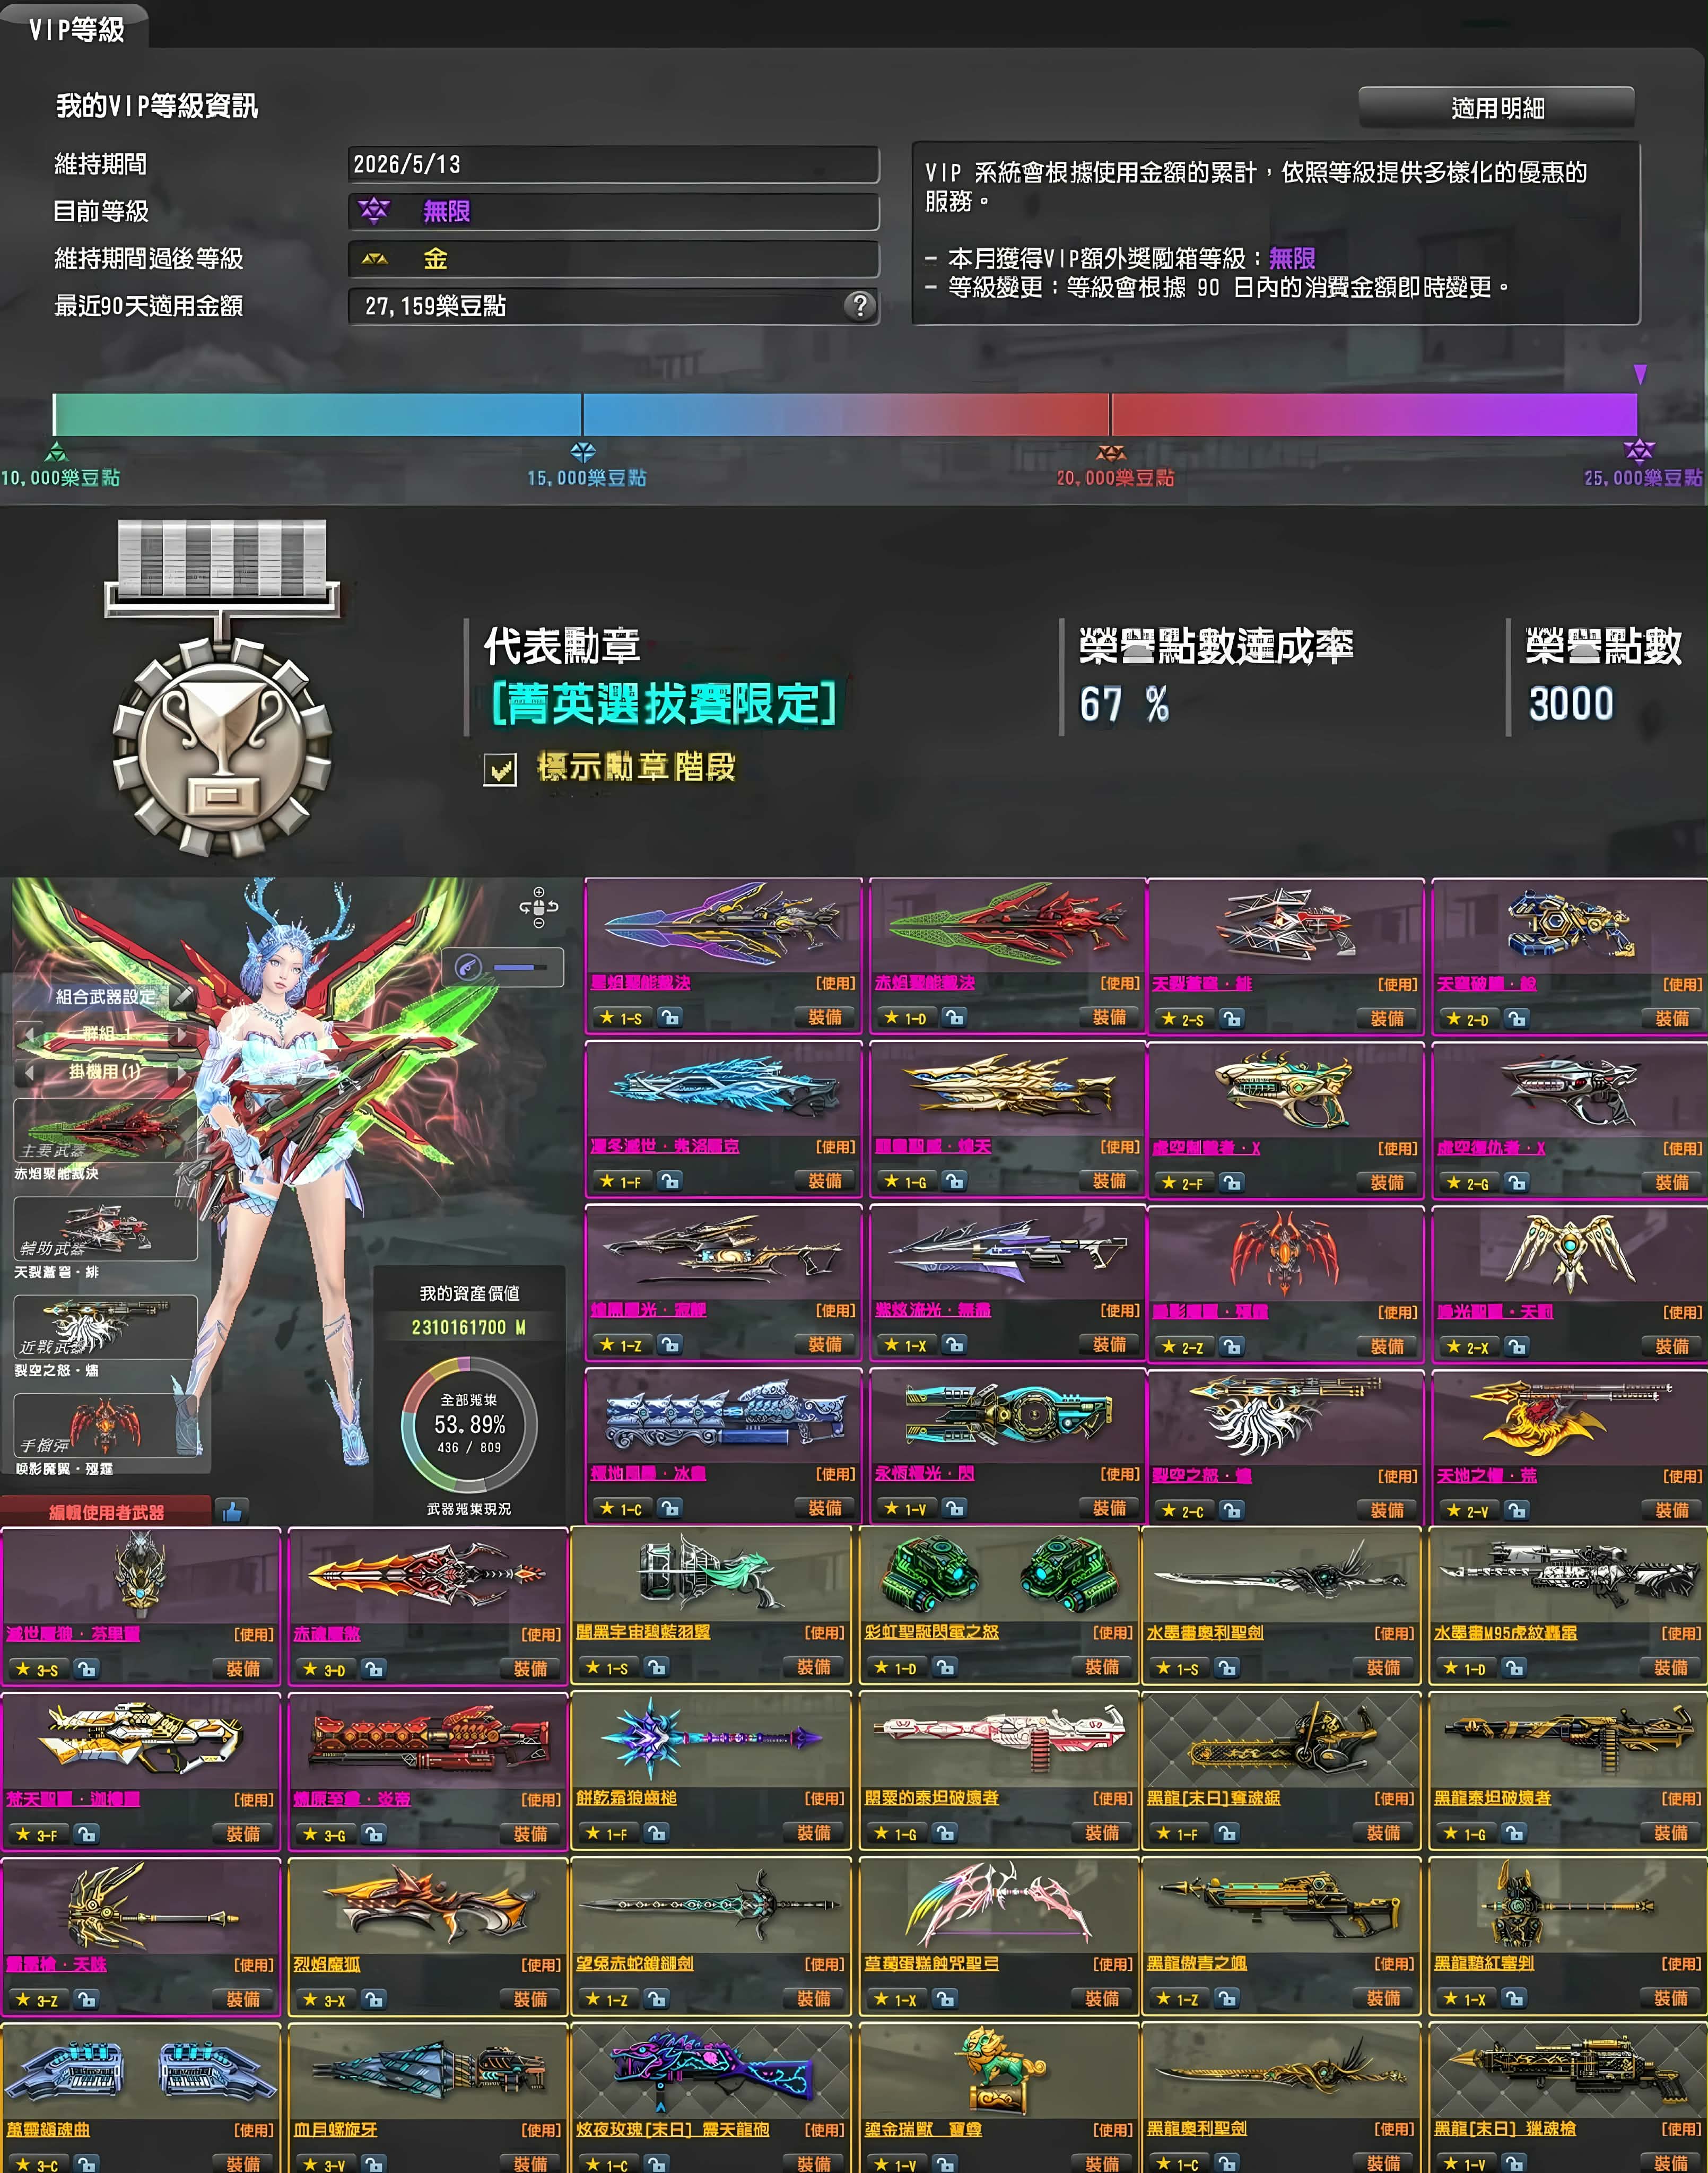Click the 編輯使用者武器 red tab
This screenshot has width=1708, height=2173.
click(x=106, y=1512)
